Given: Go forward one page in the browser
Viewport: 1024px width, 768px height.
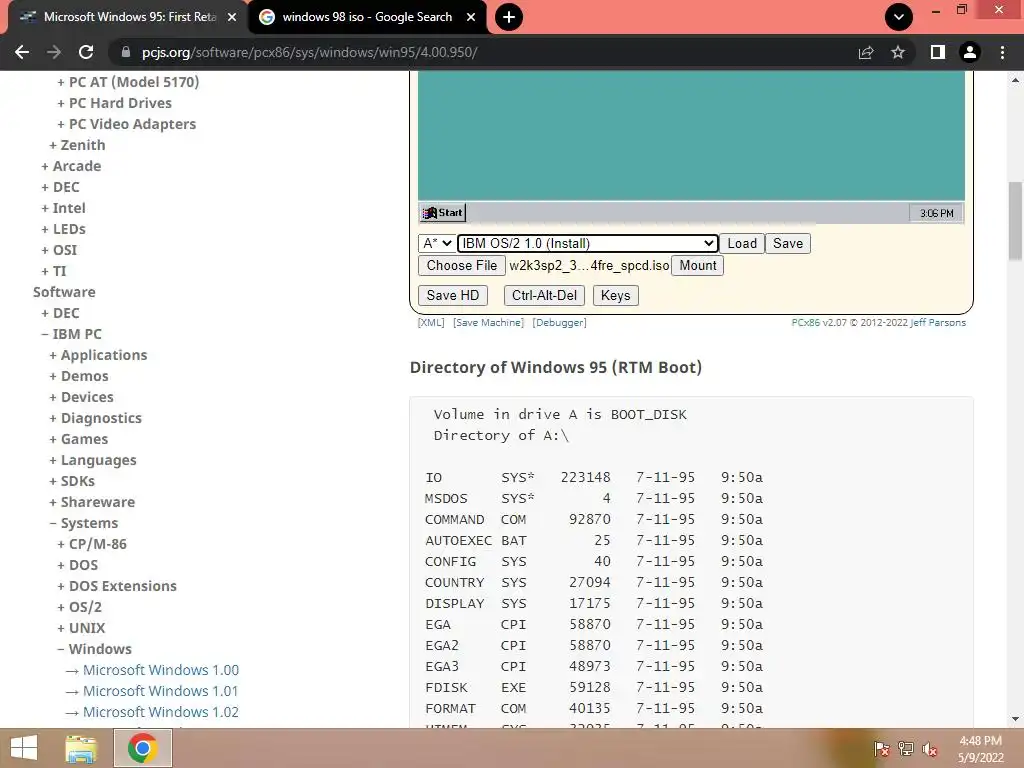Looking at the screenshot, I should [54, 52].
